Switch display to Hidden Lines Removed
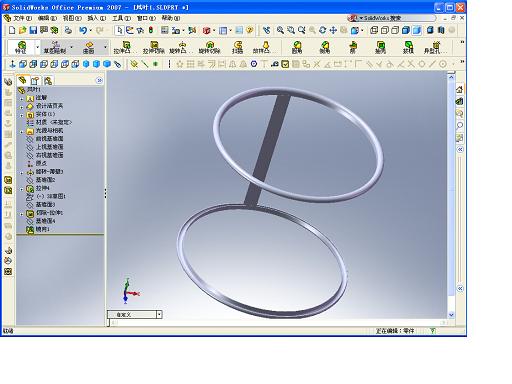The width and height of the screenshot is (512, 384). [x=395, y=30]
